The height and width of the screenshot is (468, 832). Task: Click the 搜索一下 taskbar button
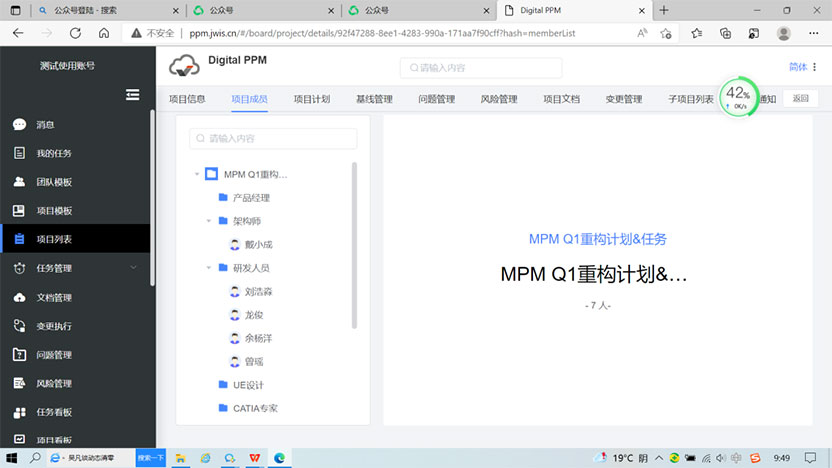coord(151,457)
